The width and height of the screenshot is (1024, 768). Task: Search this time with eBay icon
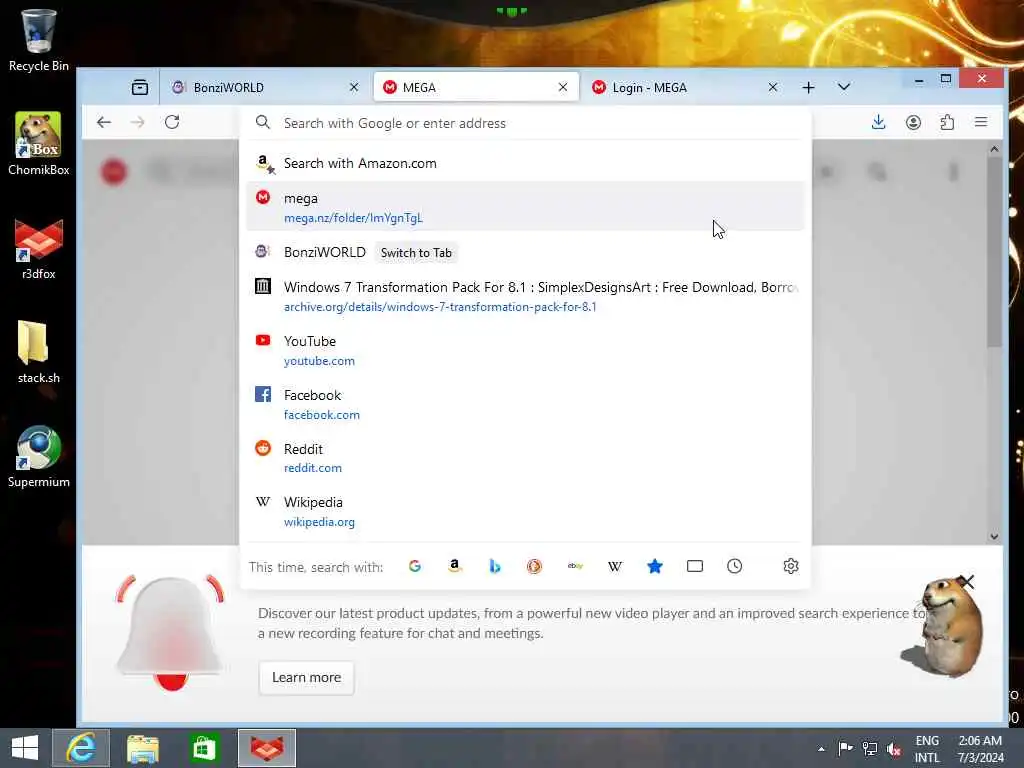click(575, 566)
